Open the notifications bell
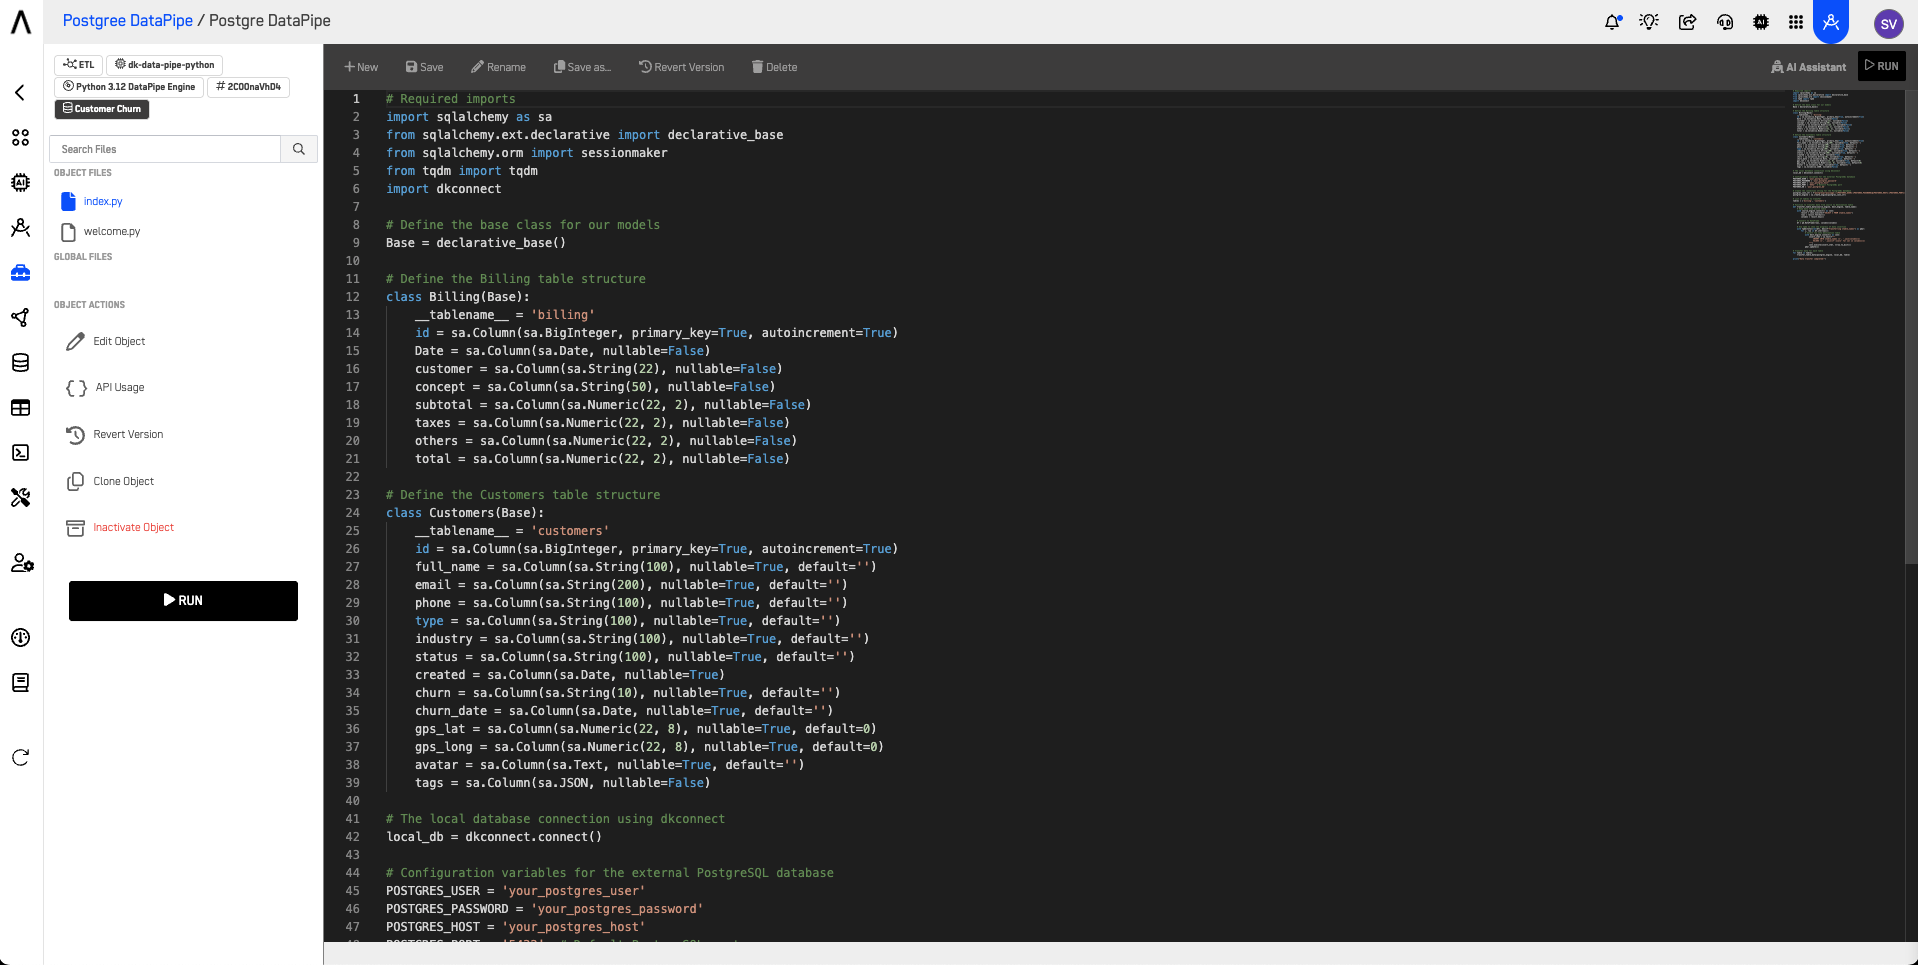 1612,22
